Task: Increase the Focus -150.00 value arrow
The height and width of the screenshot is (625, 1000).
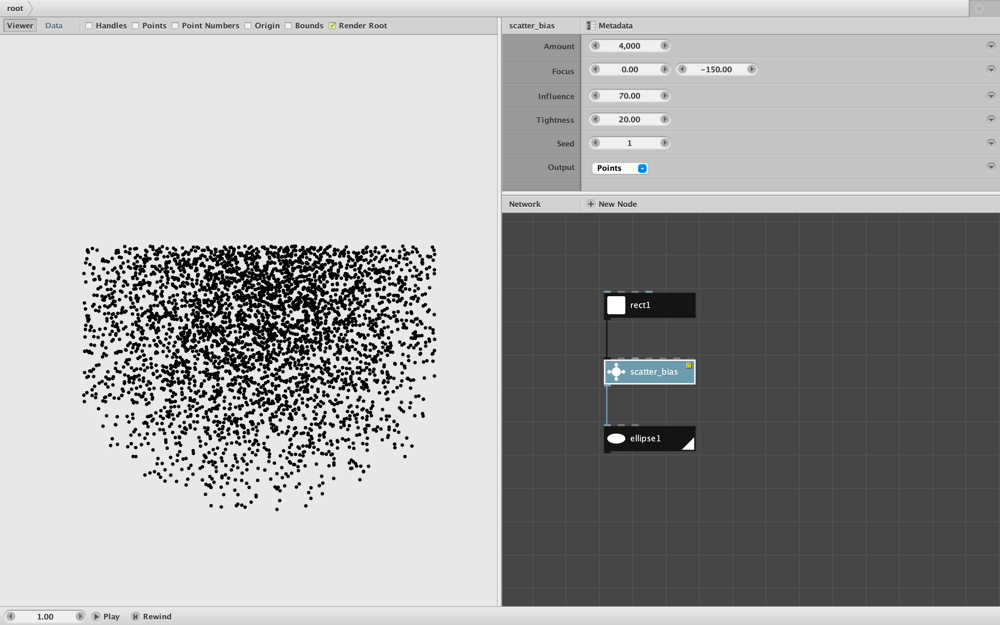Action: tap(751, 70)
